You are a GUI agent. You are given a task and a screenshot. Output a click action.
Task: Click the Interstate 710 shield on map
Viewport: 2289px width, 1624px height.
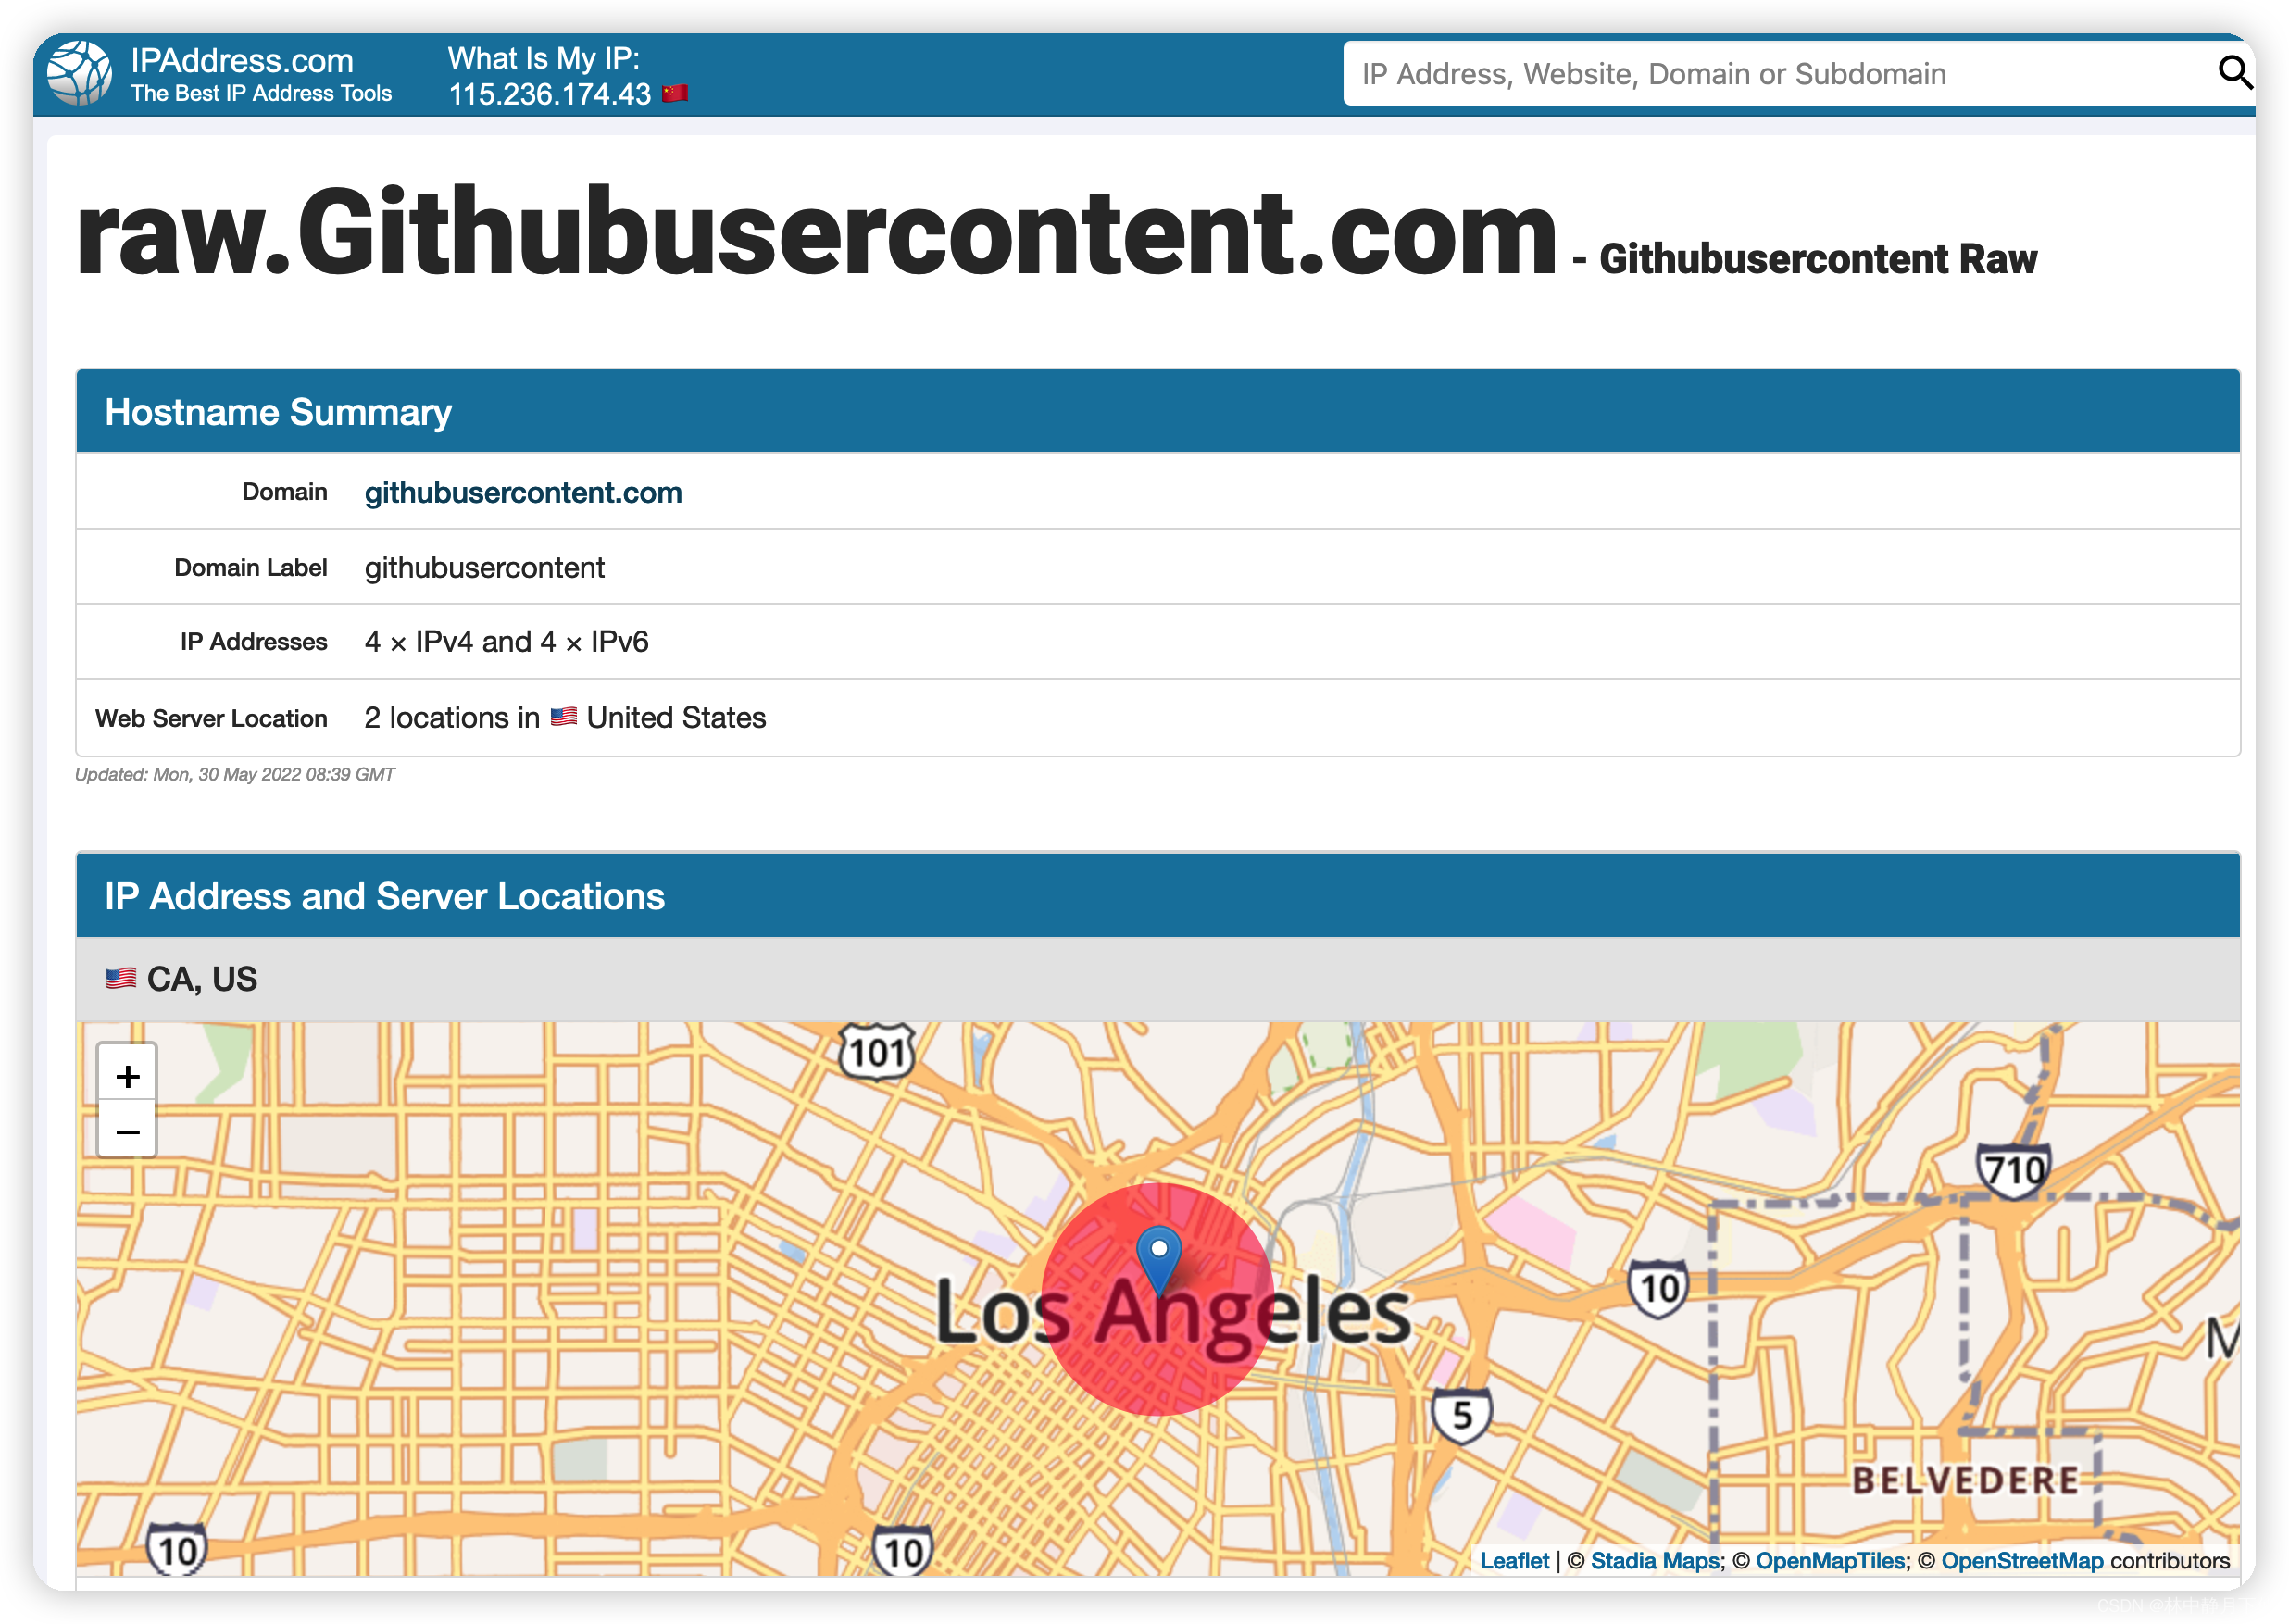point(2013,1170)
